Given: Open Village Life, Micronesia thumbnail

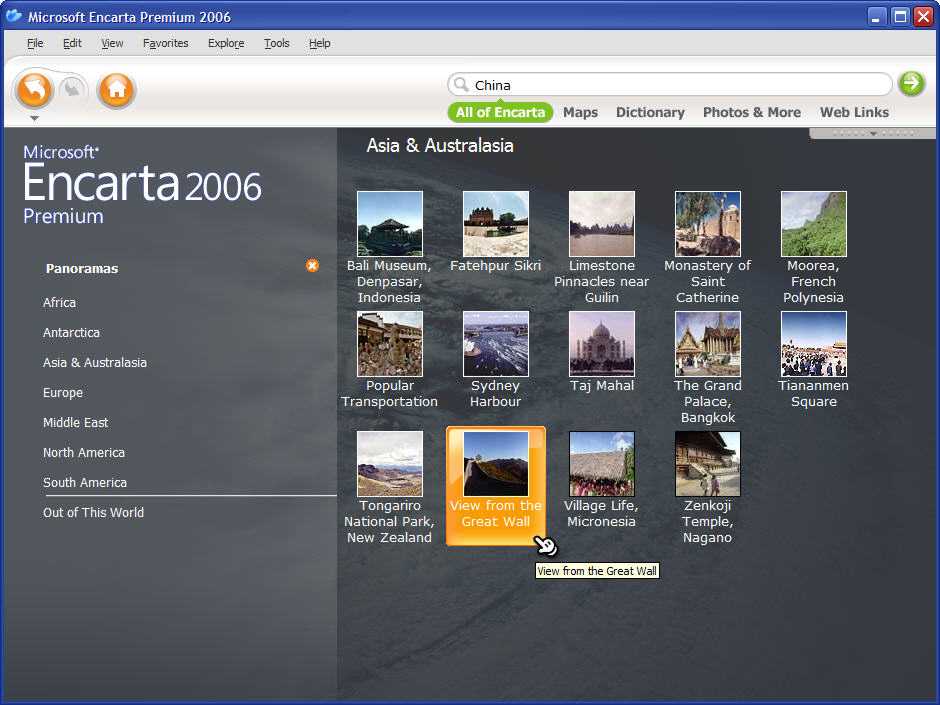Looking at the screenshot, I should (602, 464).
